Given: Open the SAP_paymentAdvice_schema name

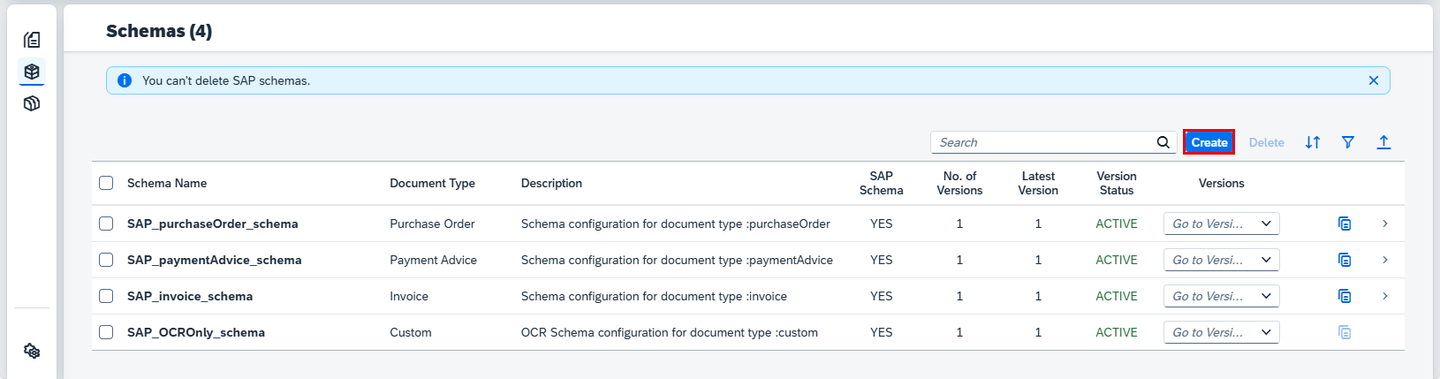Looking at the screenshot, I should pyautogui.click(x=214, y=260).
